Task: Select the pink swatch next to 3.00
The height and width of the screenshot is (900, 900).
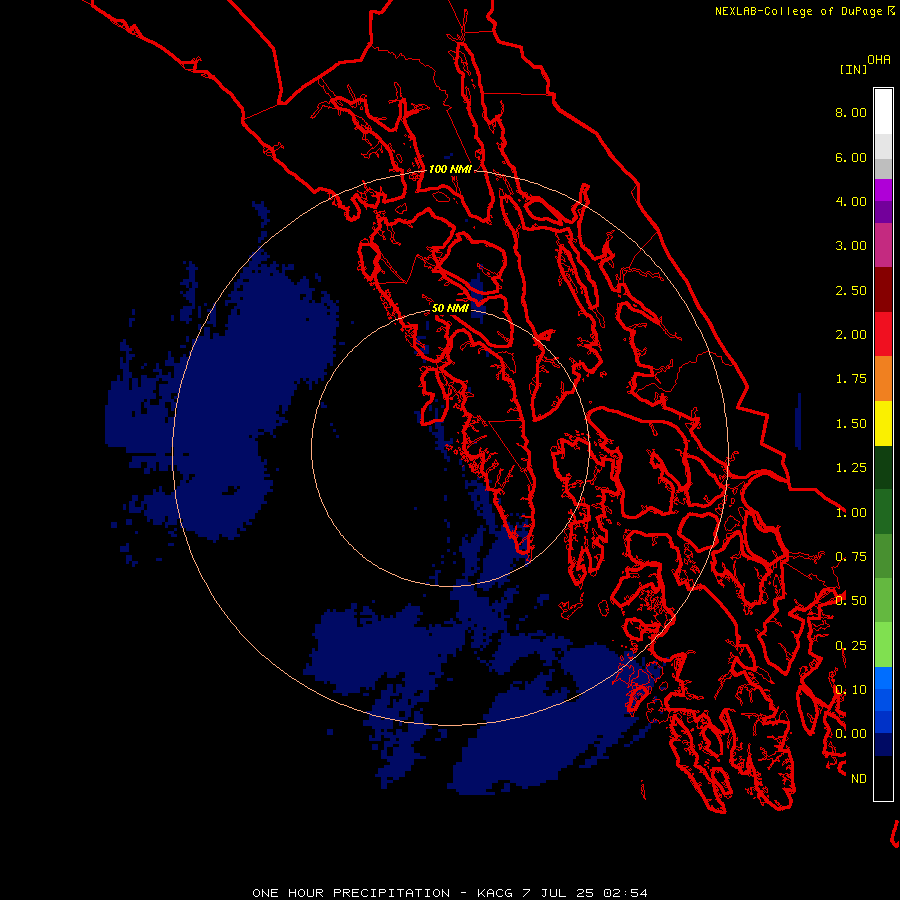Action: tap(883, 245)
